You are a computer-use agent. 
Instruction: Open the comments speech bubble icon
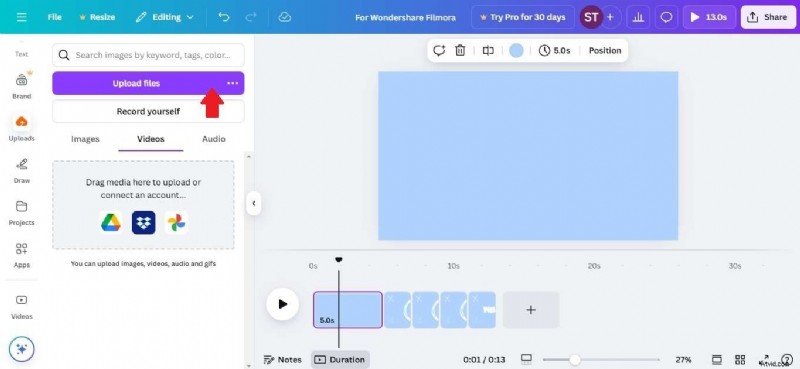click(666, 17)
